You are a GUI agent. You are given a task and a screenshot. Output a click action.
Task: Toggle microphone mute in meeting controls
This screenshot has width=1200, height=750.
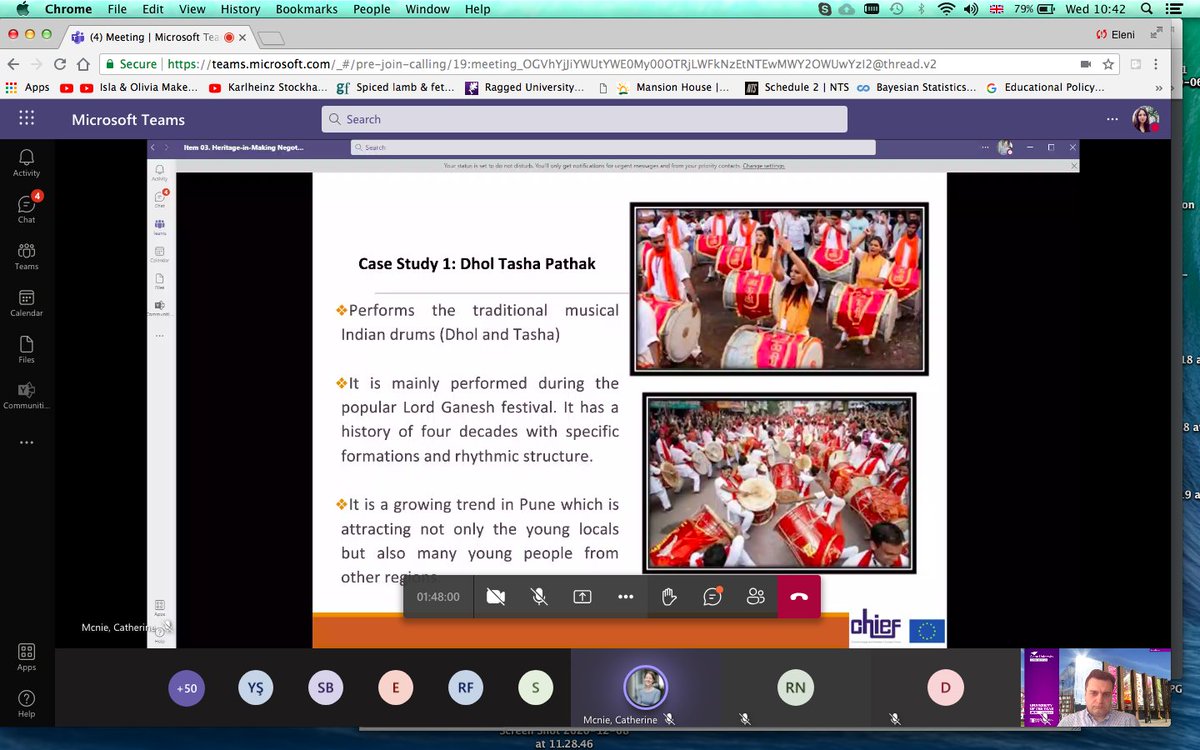(x=538, y=596)
